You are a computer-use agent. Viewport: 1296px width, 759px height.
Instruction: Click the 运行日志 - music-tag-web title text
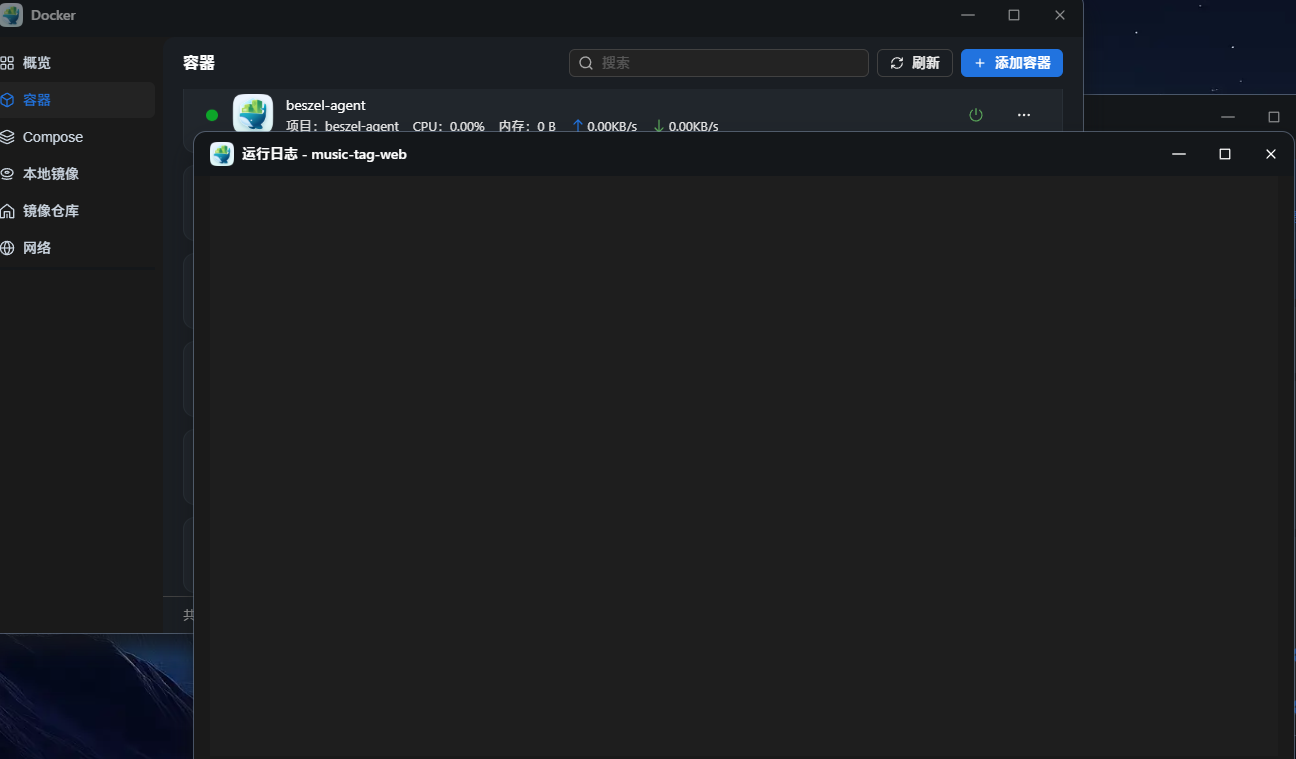[x=324, y=154]
